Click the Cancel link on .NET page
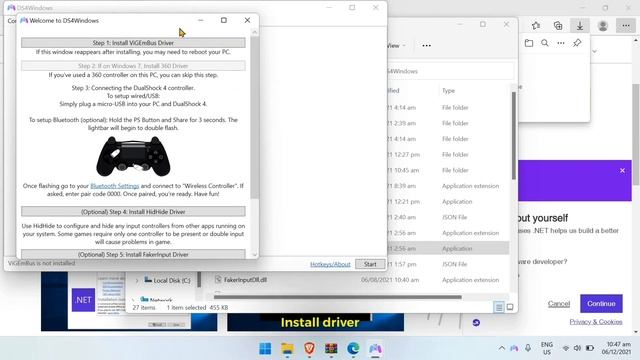Image resolution: width=640 pixels, height=360 pixels. point(559,304)
